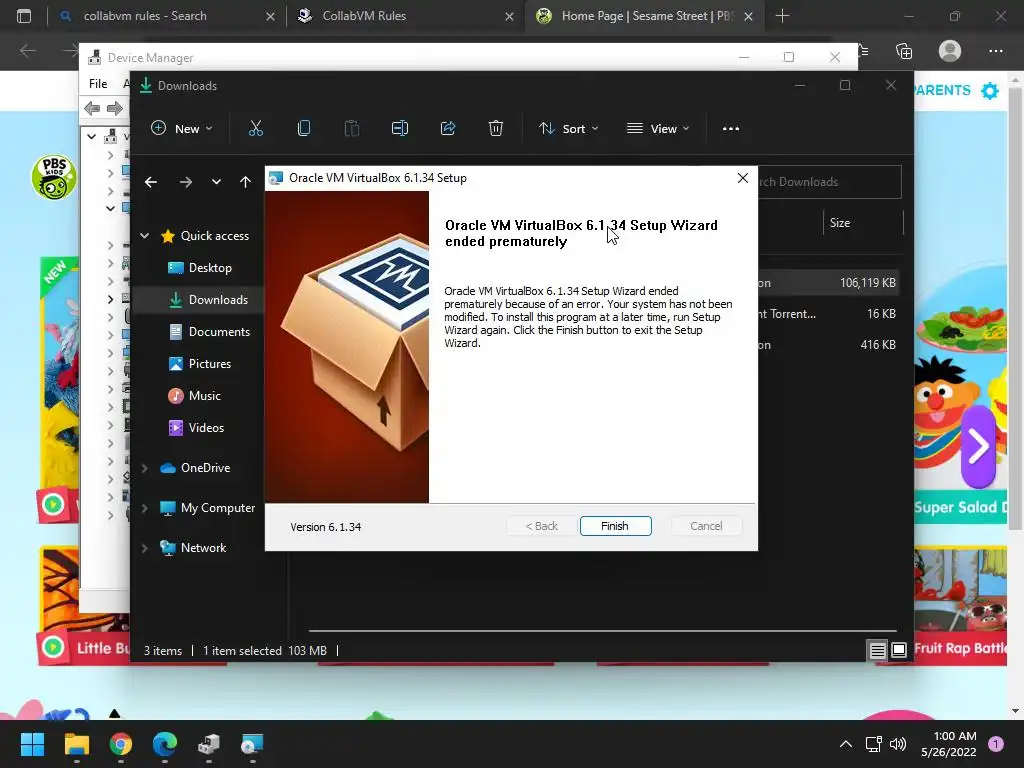1024x768 pixels.
Task: Expand the Network node
Action: (x=144, y=548)
